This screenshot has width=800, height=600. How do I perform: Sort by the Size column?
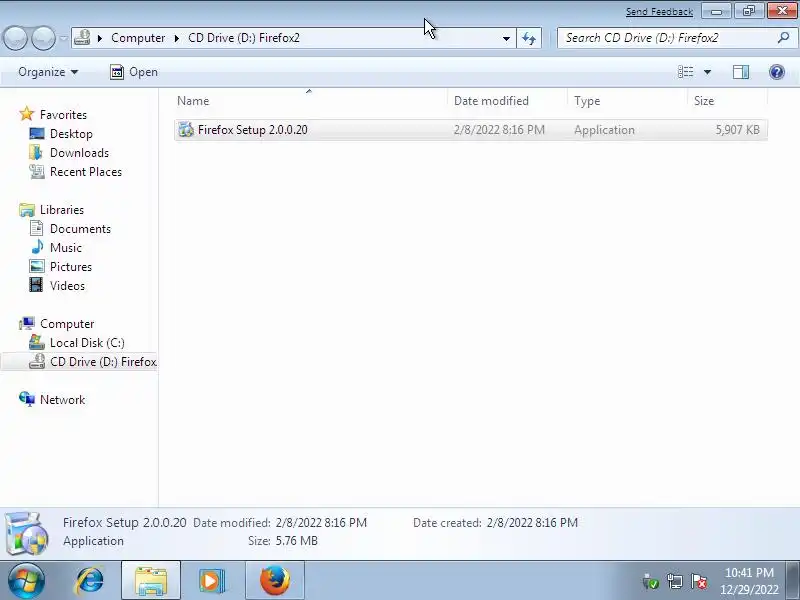coord(728,101)
